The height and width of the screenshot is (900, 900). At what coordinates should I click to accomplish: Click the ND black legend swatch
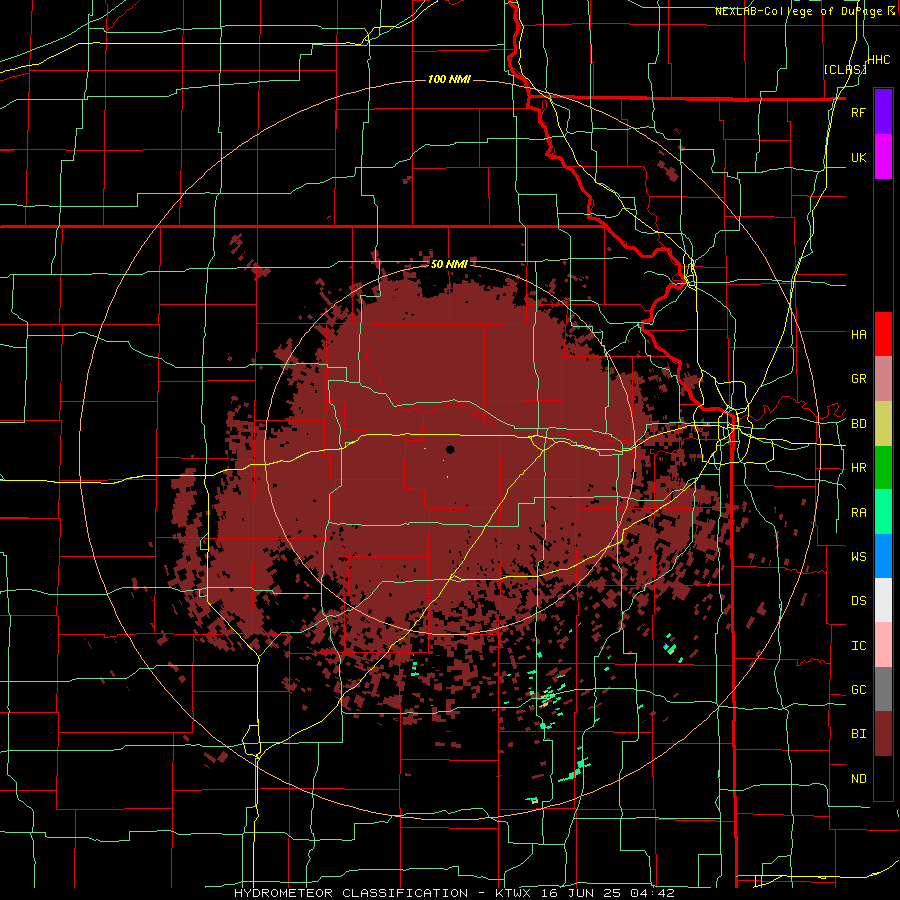(x=883, y=778)
